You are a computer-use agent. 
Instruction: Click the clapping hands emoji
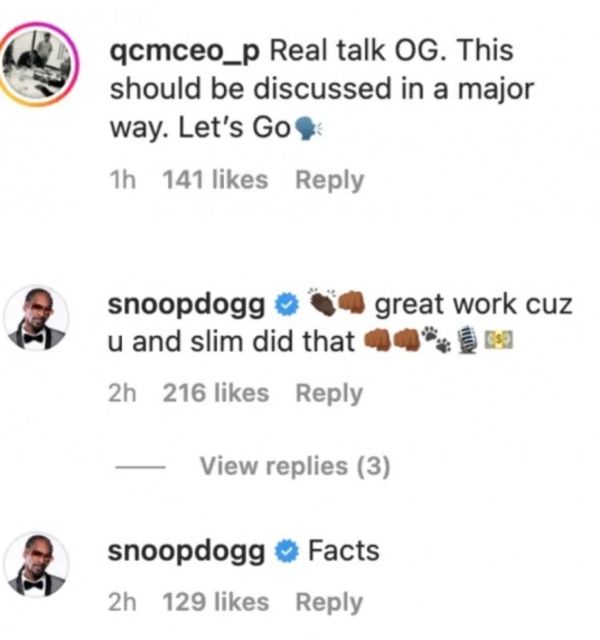point(322,303)
